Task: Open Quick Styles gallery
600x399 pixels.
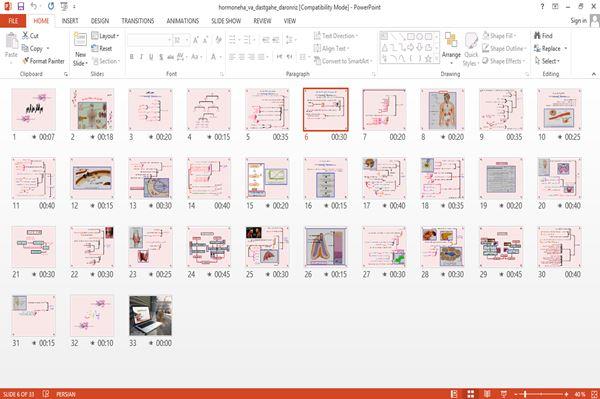Action: [471, 49]
